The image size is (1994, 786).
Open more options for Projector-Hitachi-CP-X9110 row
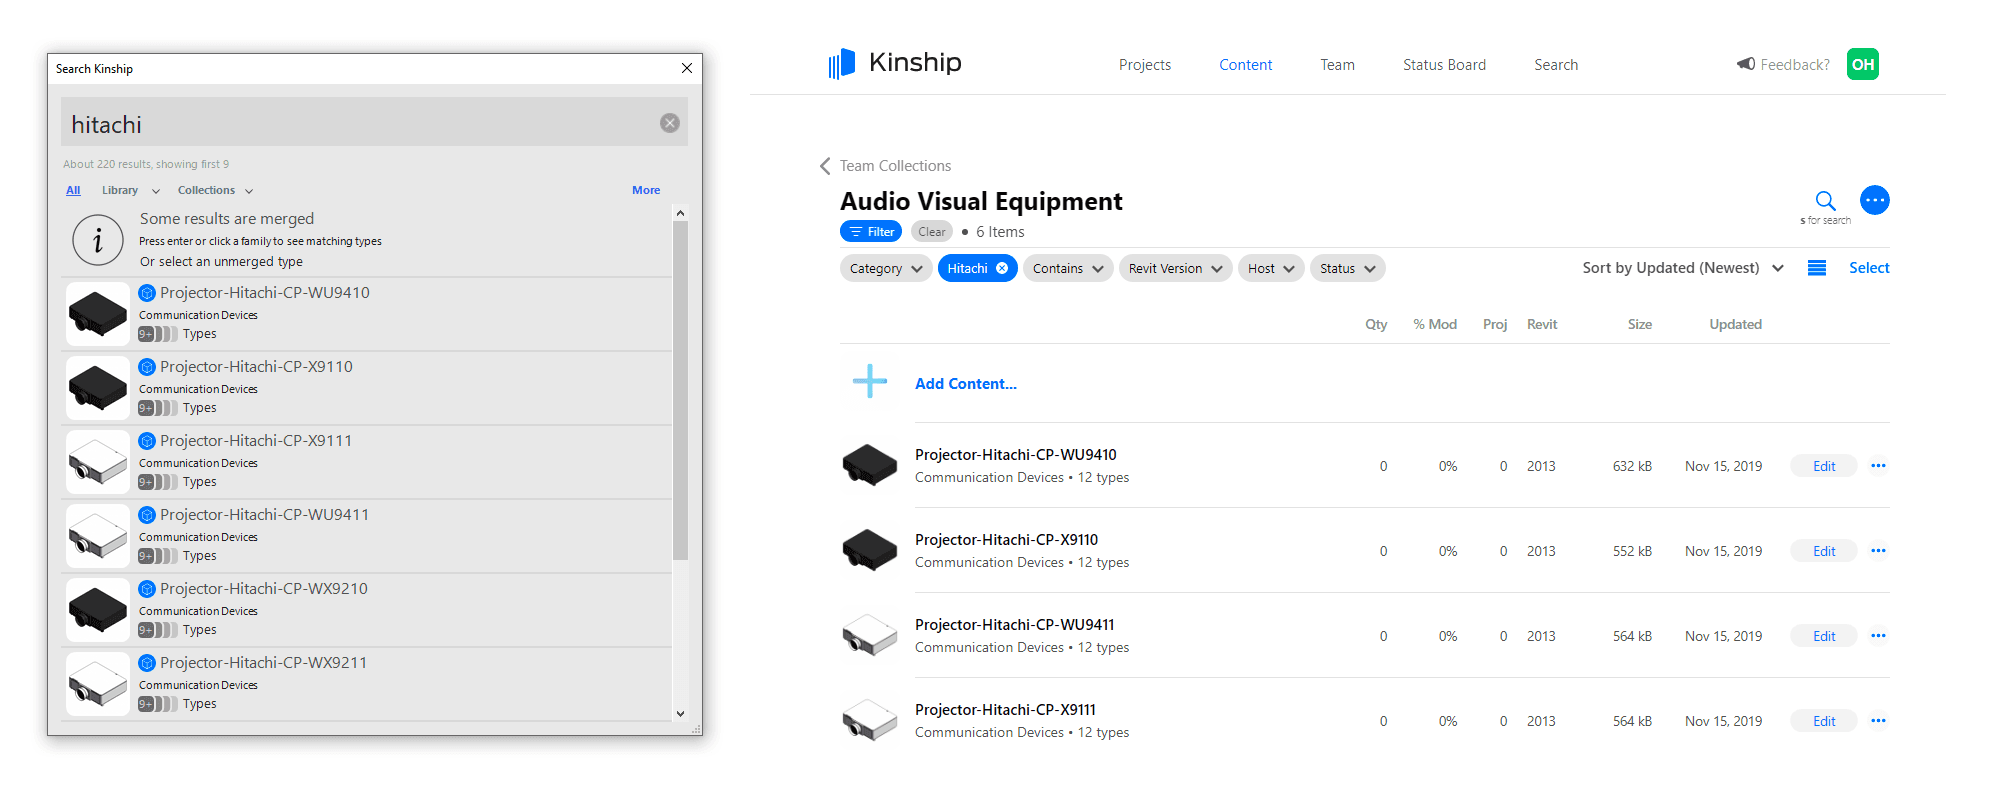pos(1878,550)
